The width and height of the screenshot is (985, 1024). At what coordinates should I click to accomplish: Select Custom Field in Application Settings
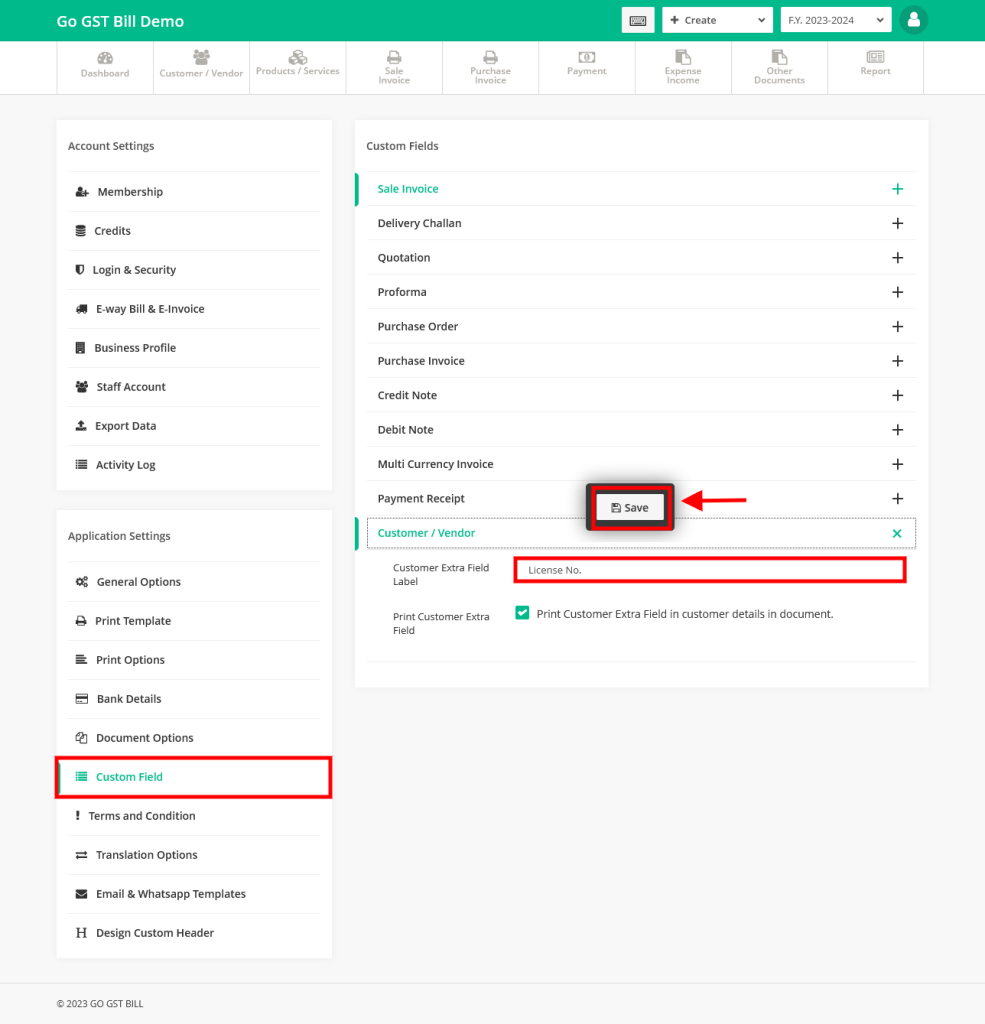point(131,776)
